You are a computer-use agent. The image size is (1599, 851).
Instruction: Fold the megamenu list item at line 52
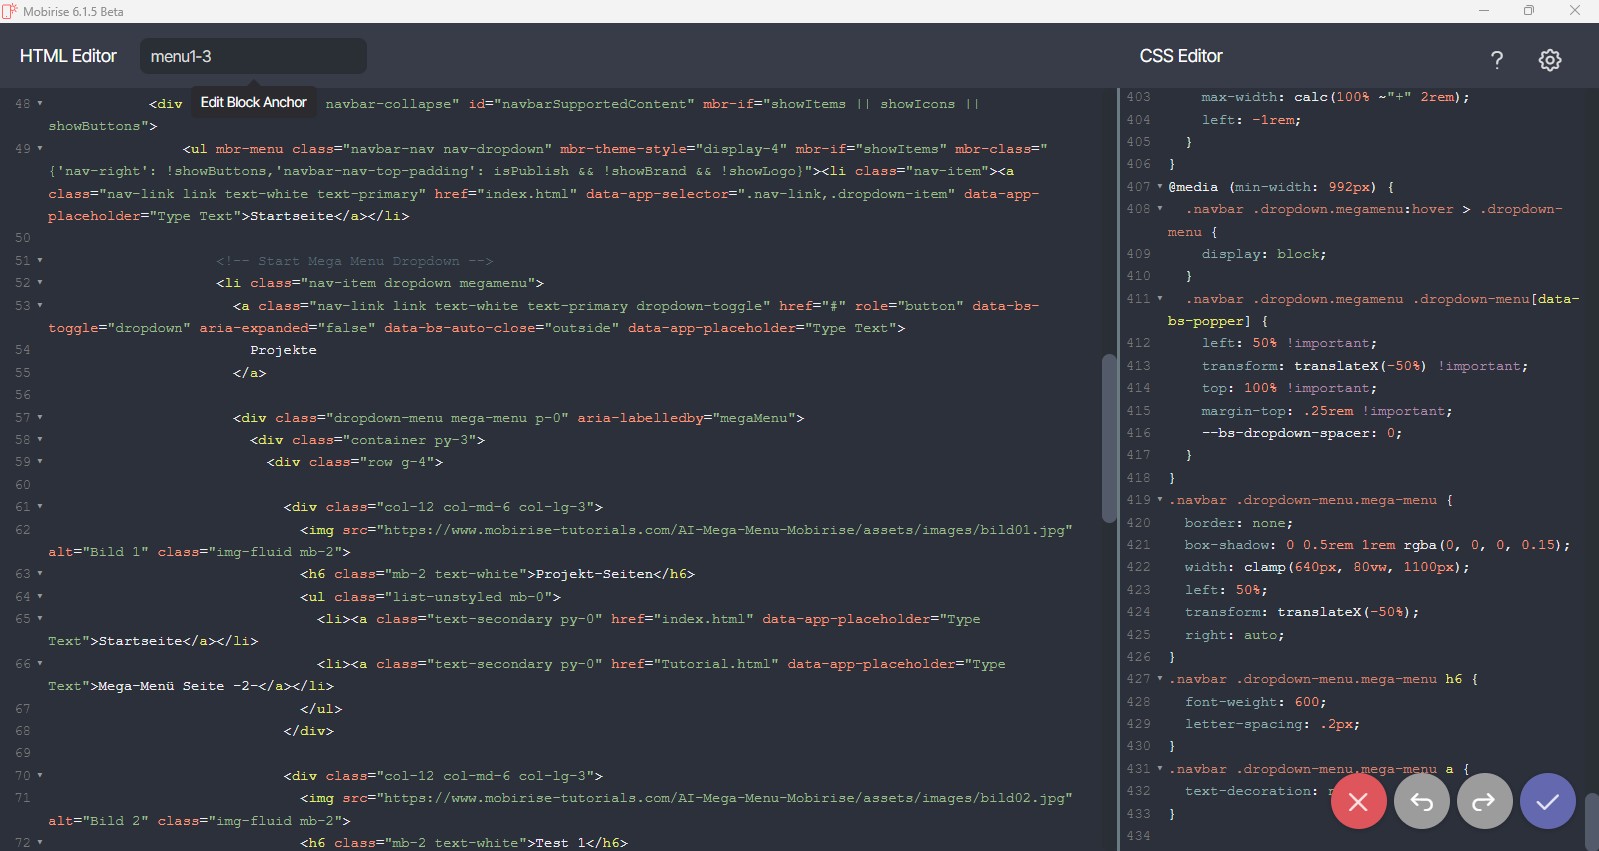pyautogui.click(x=40, y=283)
